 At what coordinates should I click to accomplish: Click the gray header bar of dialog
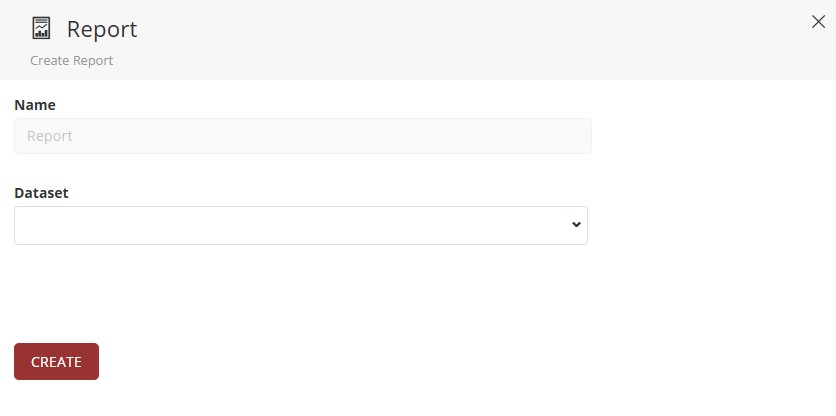pos(450,40)
